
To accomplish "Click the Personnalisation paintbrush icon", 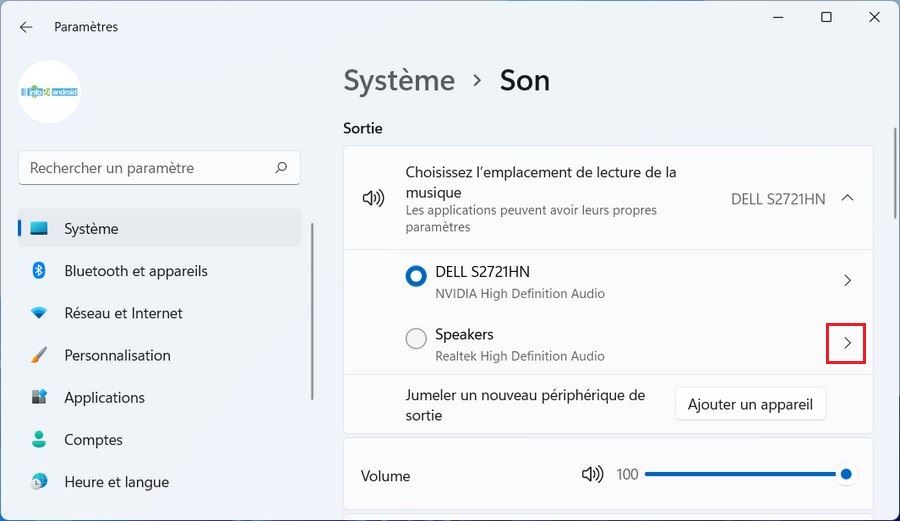I will pyautogui.click(x=39, y=355).
